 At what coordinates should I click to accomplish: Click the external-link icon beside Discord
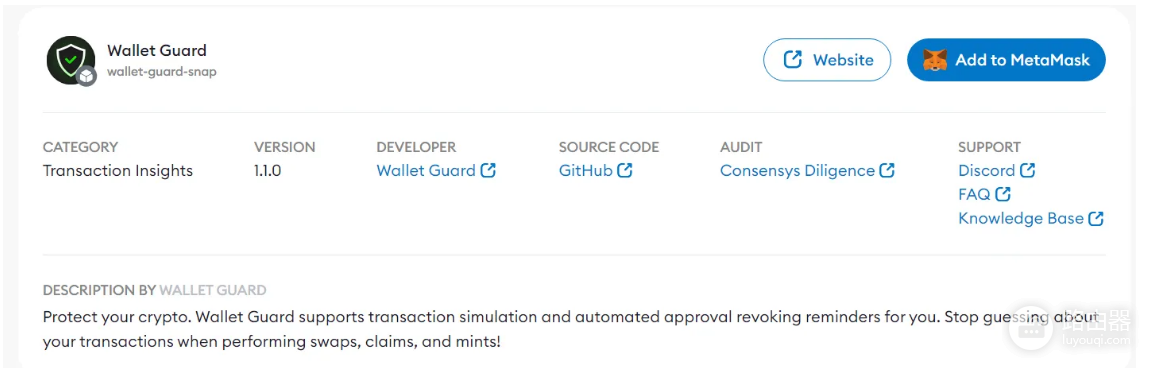[x=1027, y=171]
